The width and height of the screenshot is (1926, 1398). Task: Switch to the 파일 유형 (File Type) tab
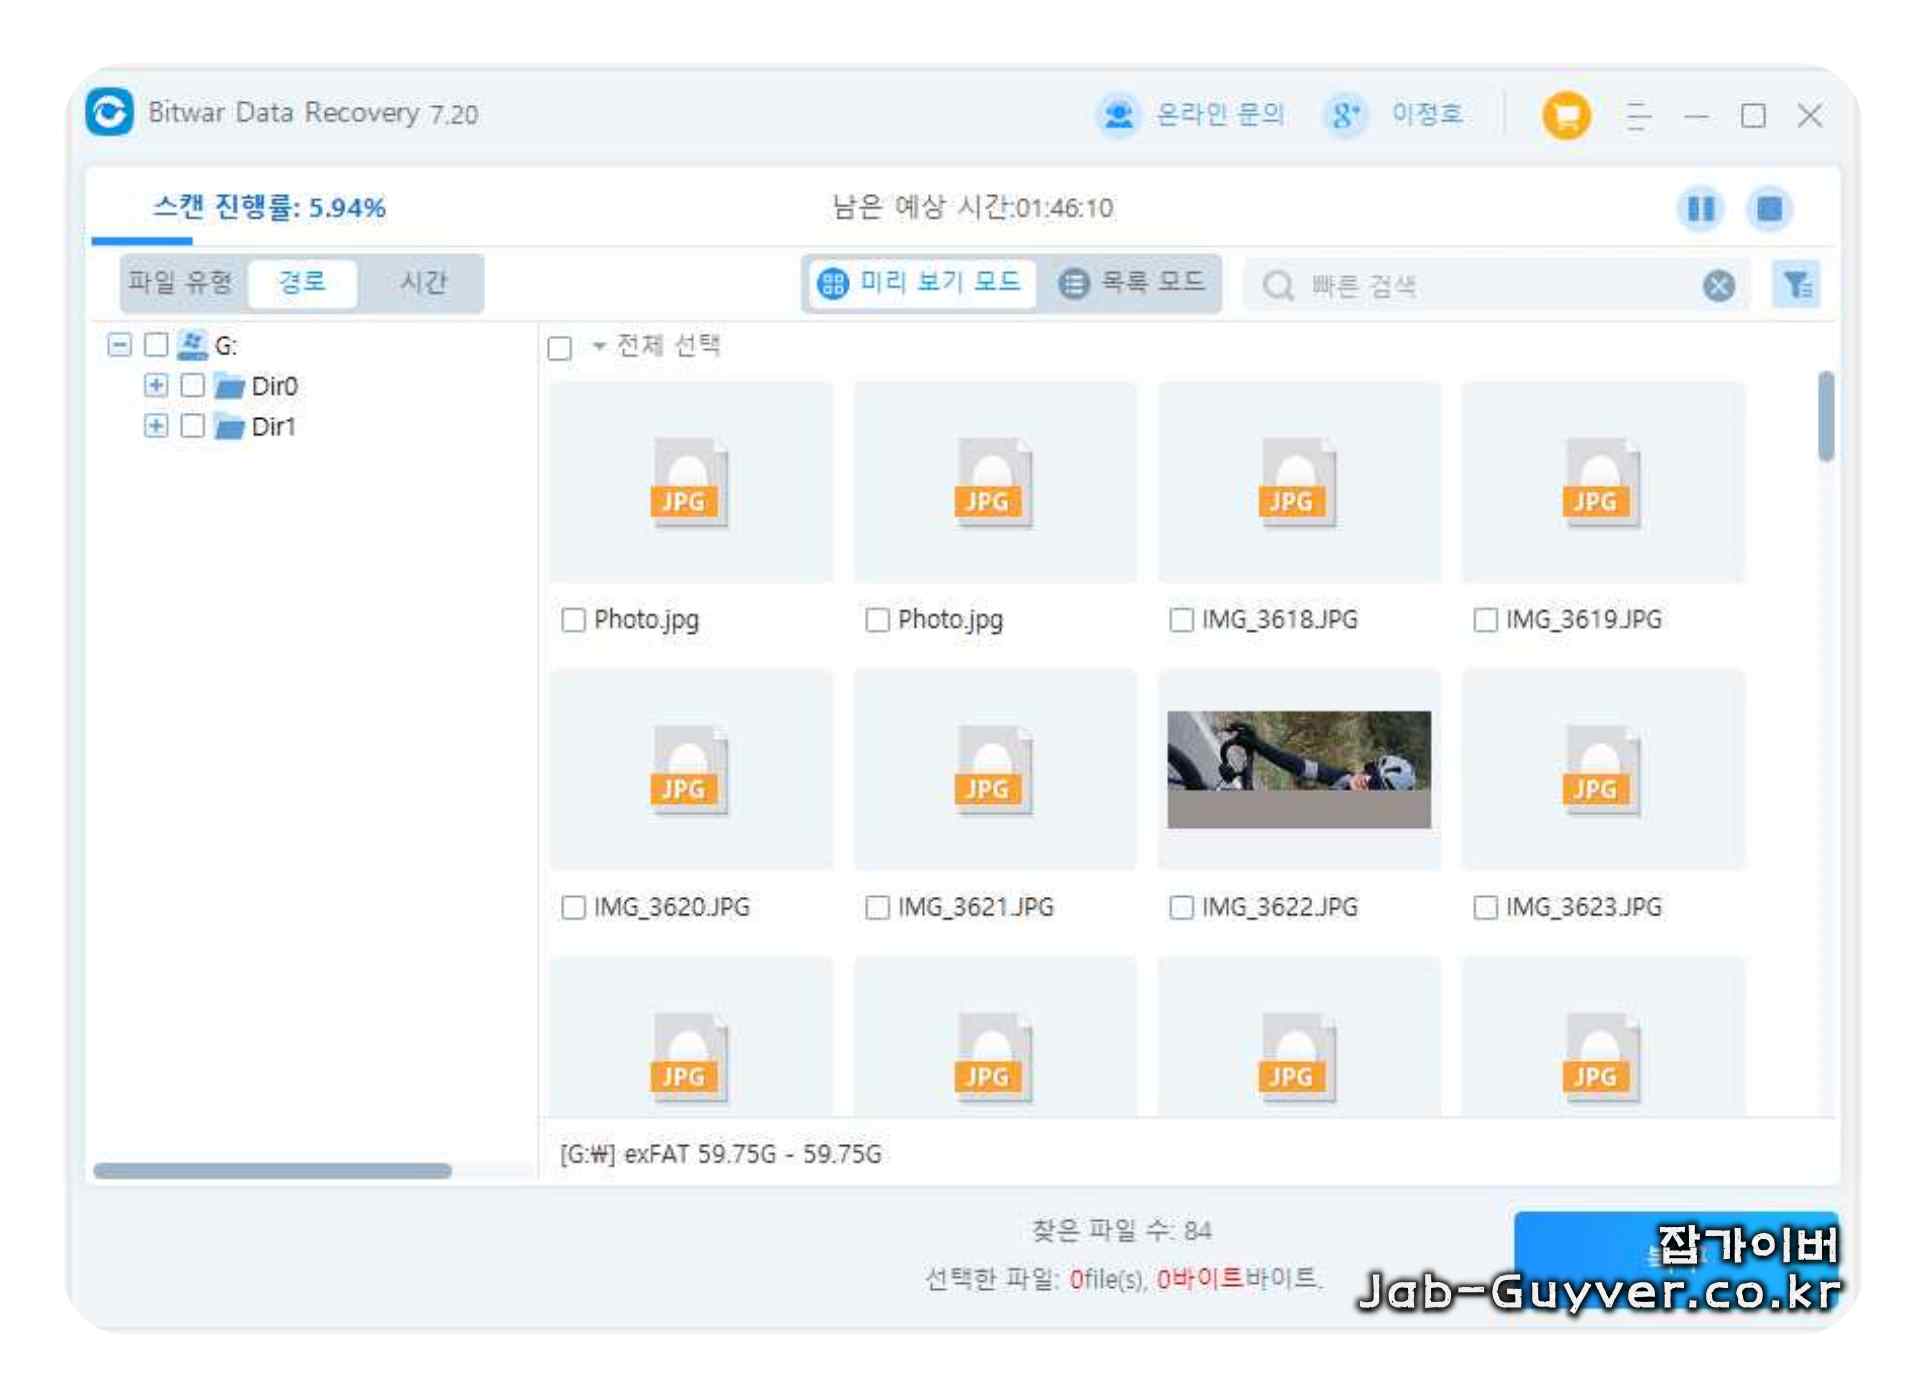pos(180,282)
